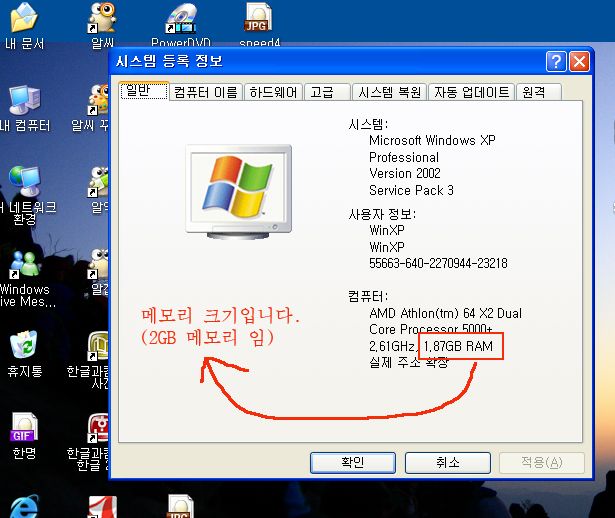Click the help question mark button
The image size is (615, 518).
click(x=556, y=62)
